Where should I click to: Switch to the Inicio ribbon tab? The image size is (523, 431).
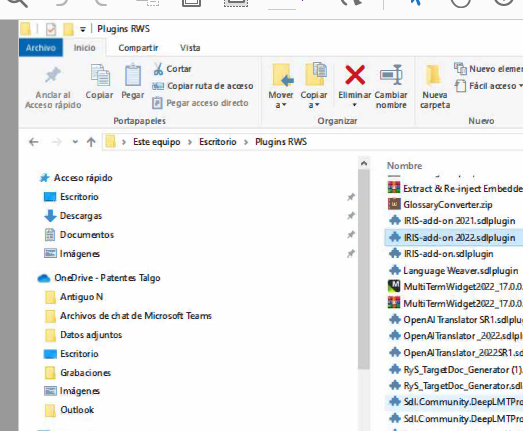coord(84,48)
